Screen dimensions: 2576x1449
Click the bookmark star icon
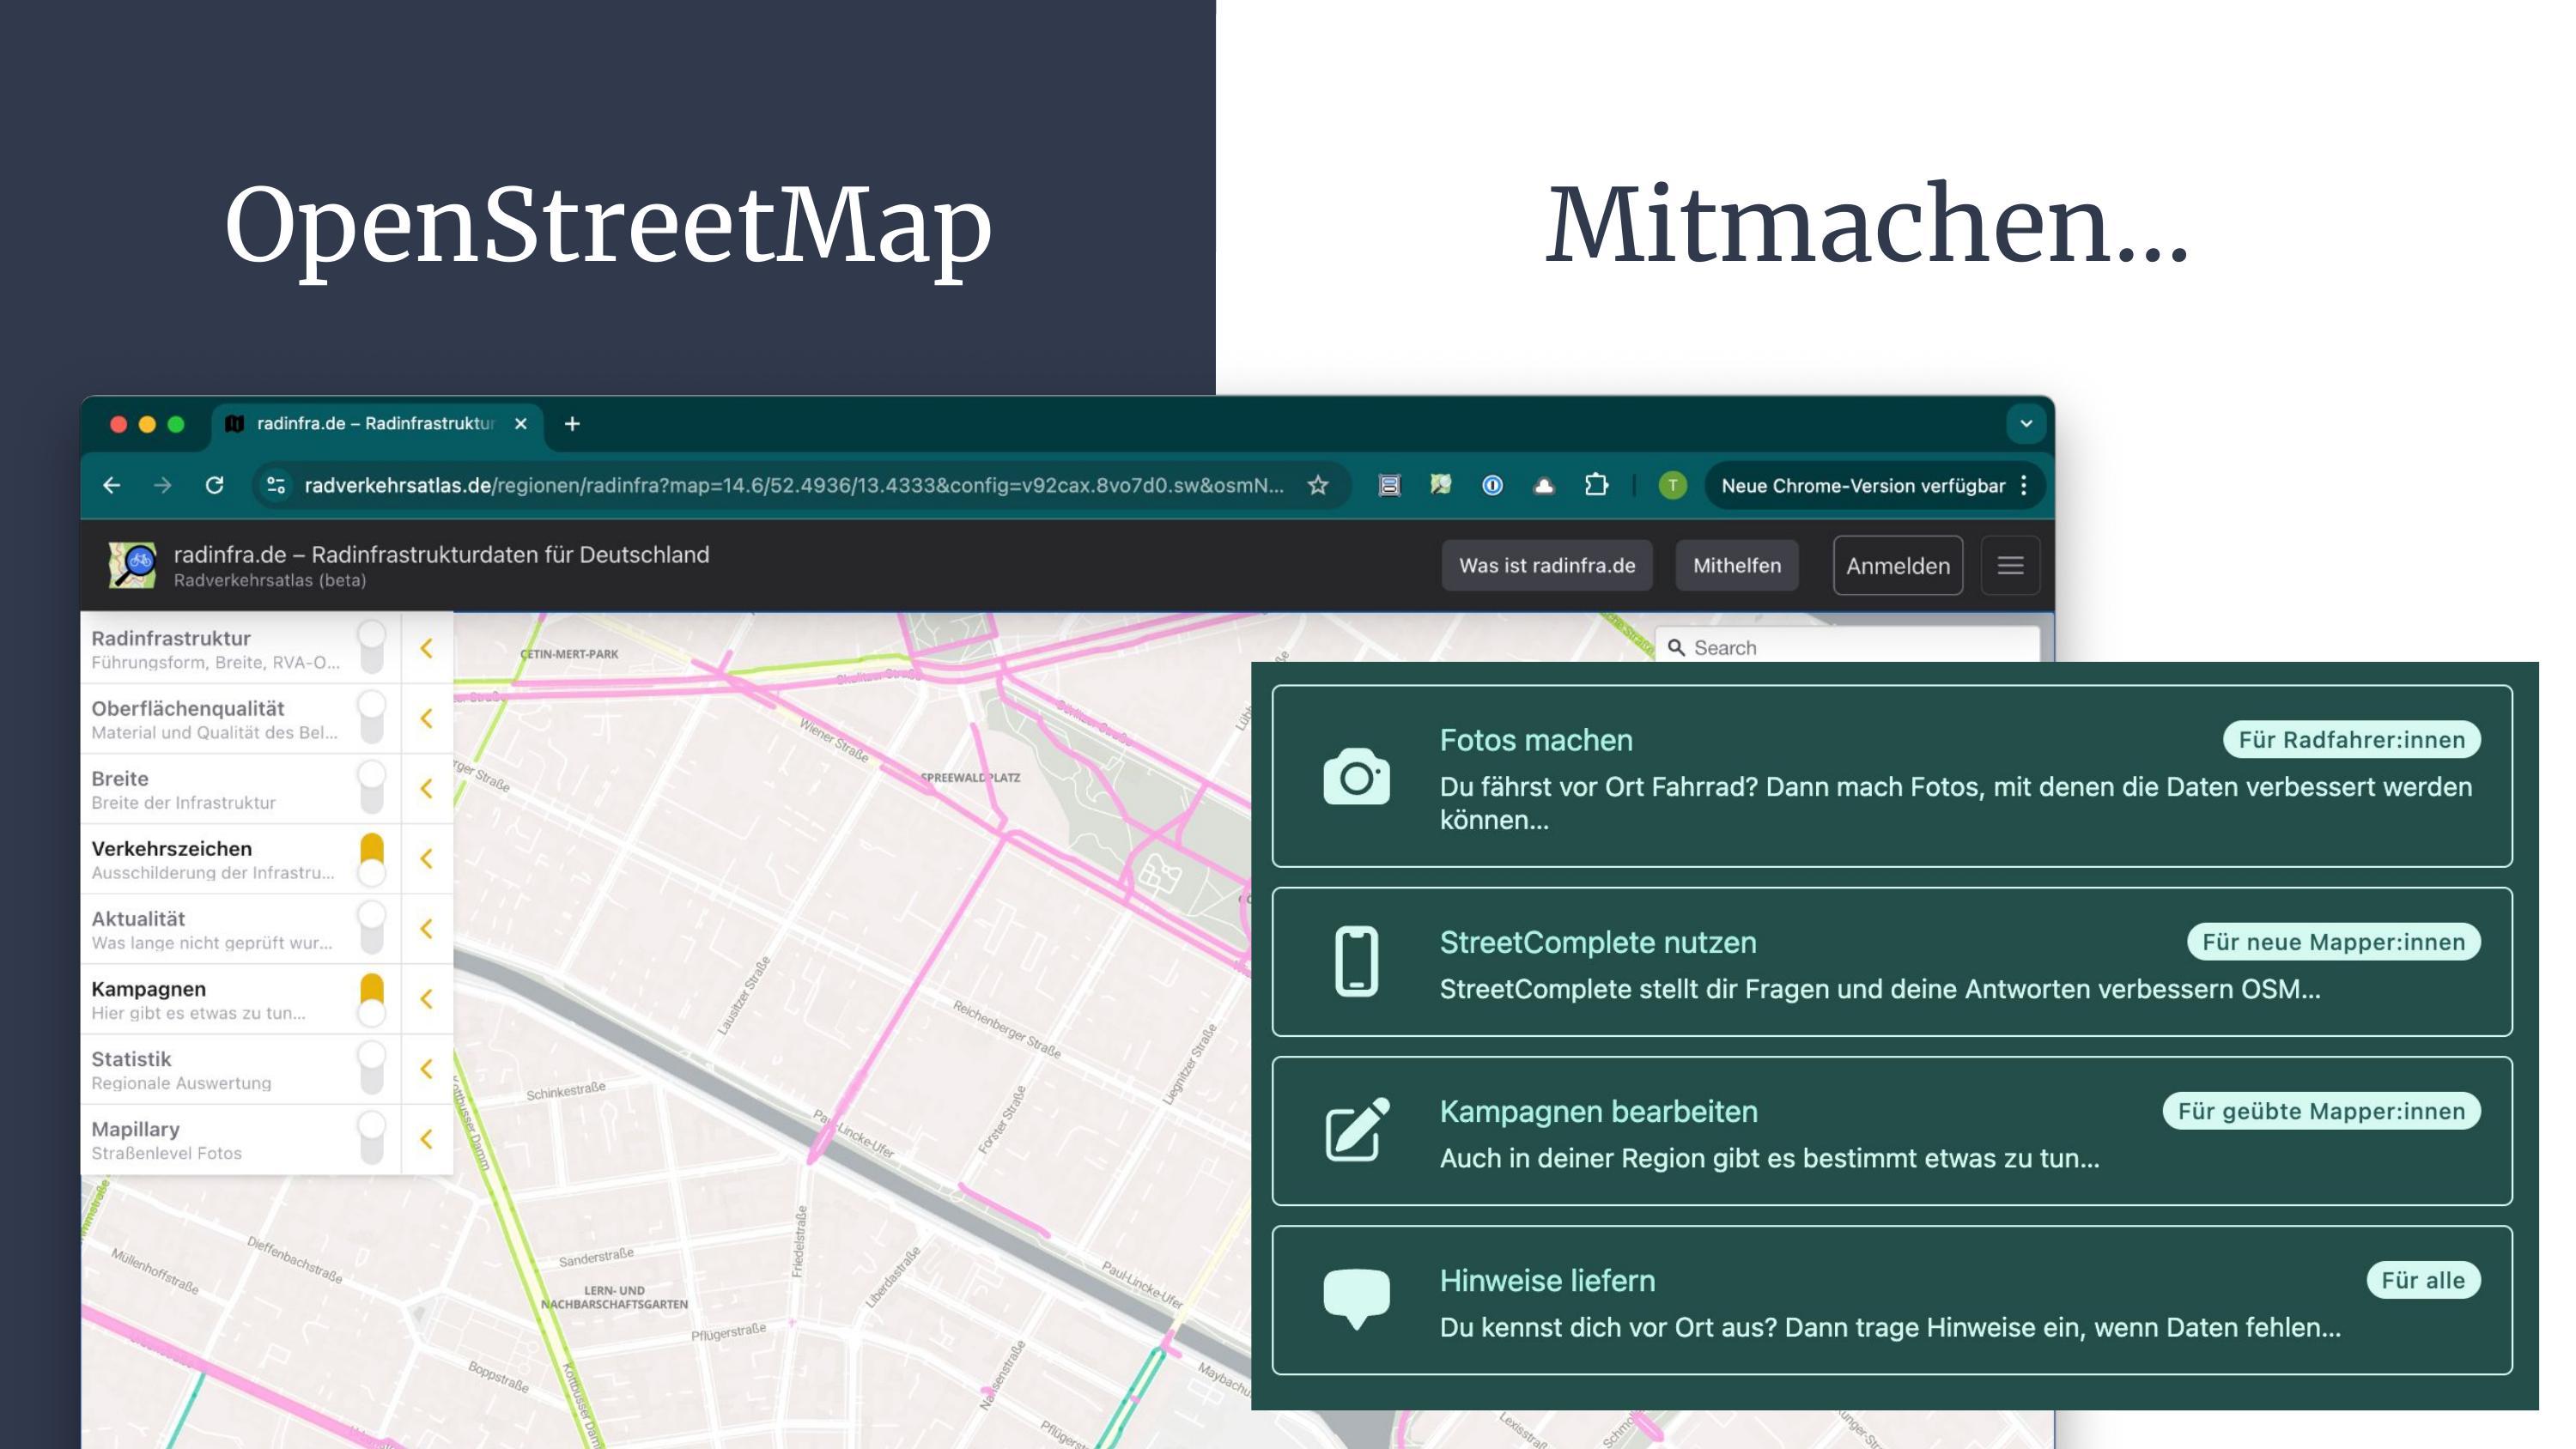1318,486
